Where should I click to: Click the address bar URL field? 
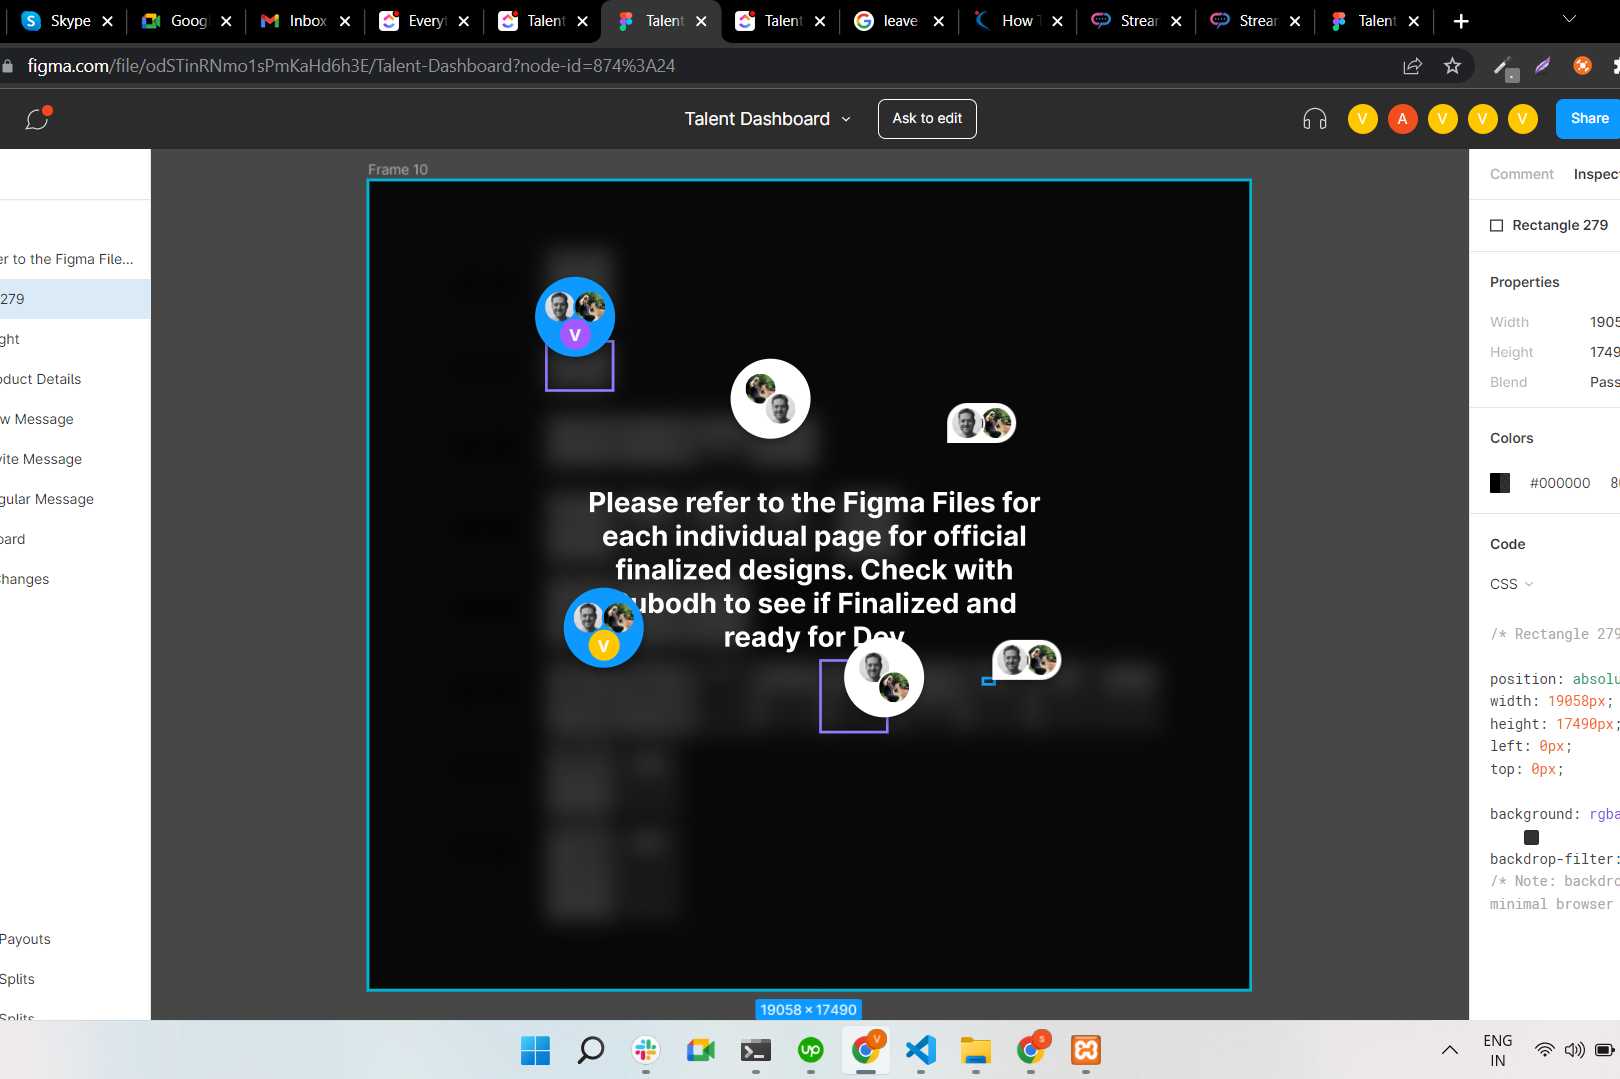pyautogui.click(x=700, y=66)
